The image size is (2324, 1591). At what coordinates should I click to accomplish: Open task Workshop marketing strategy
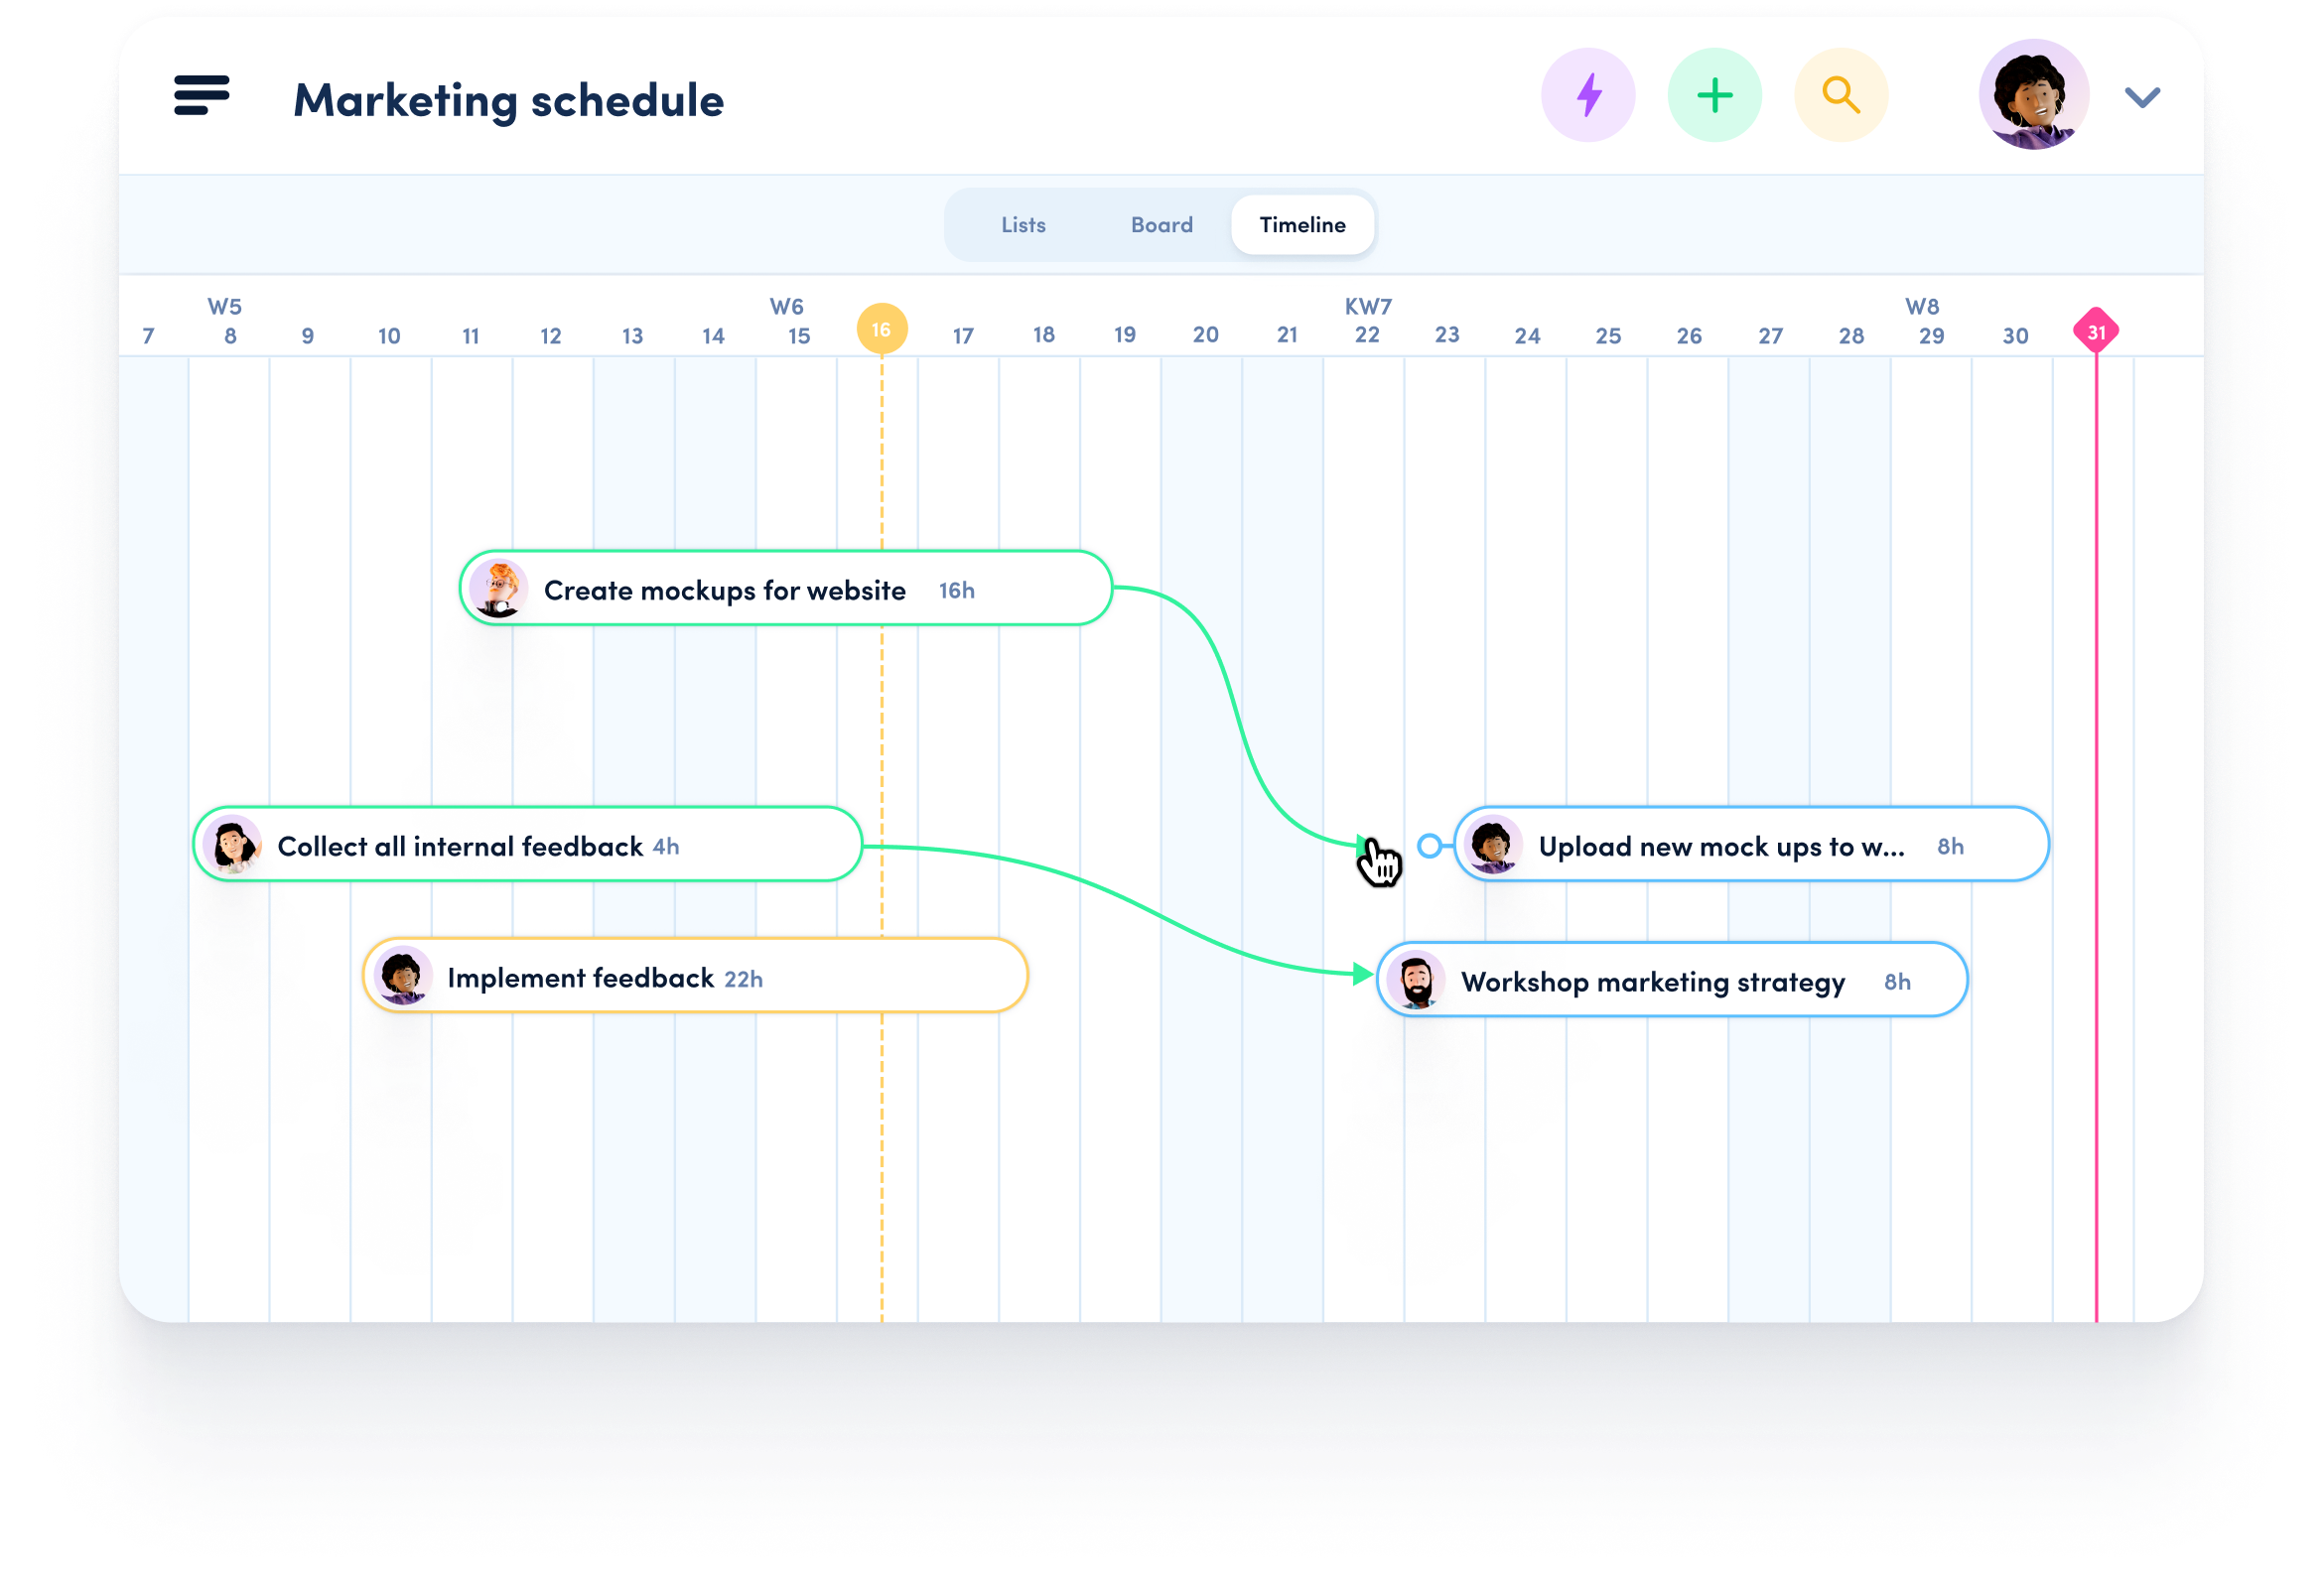[1672, 980]
